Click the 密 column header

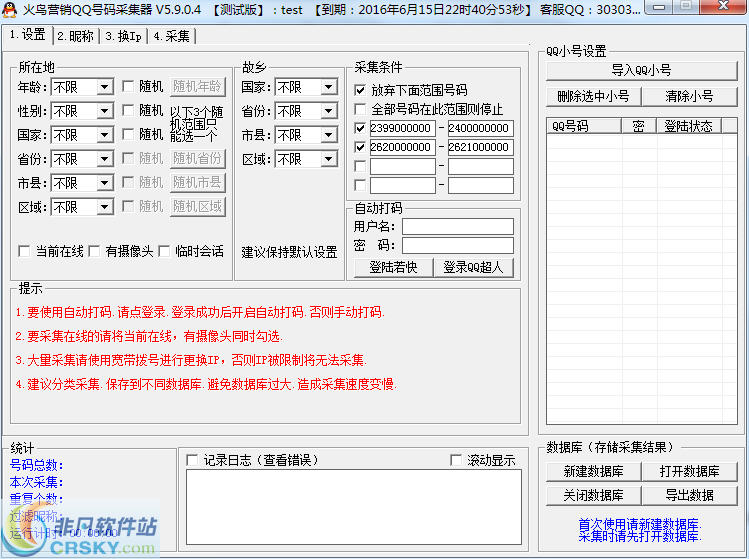coord(639,126)
